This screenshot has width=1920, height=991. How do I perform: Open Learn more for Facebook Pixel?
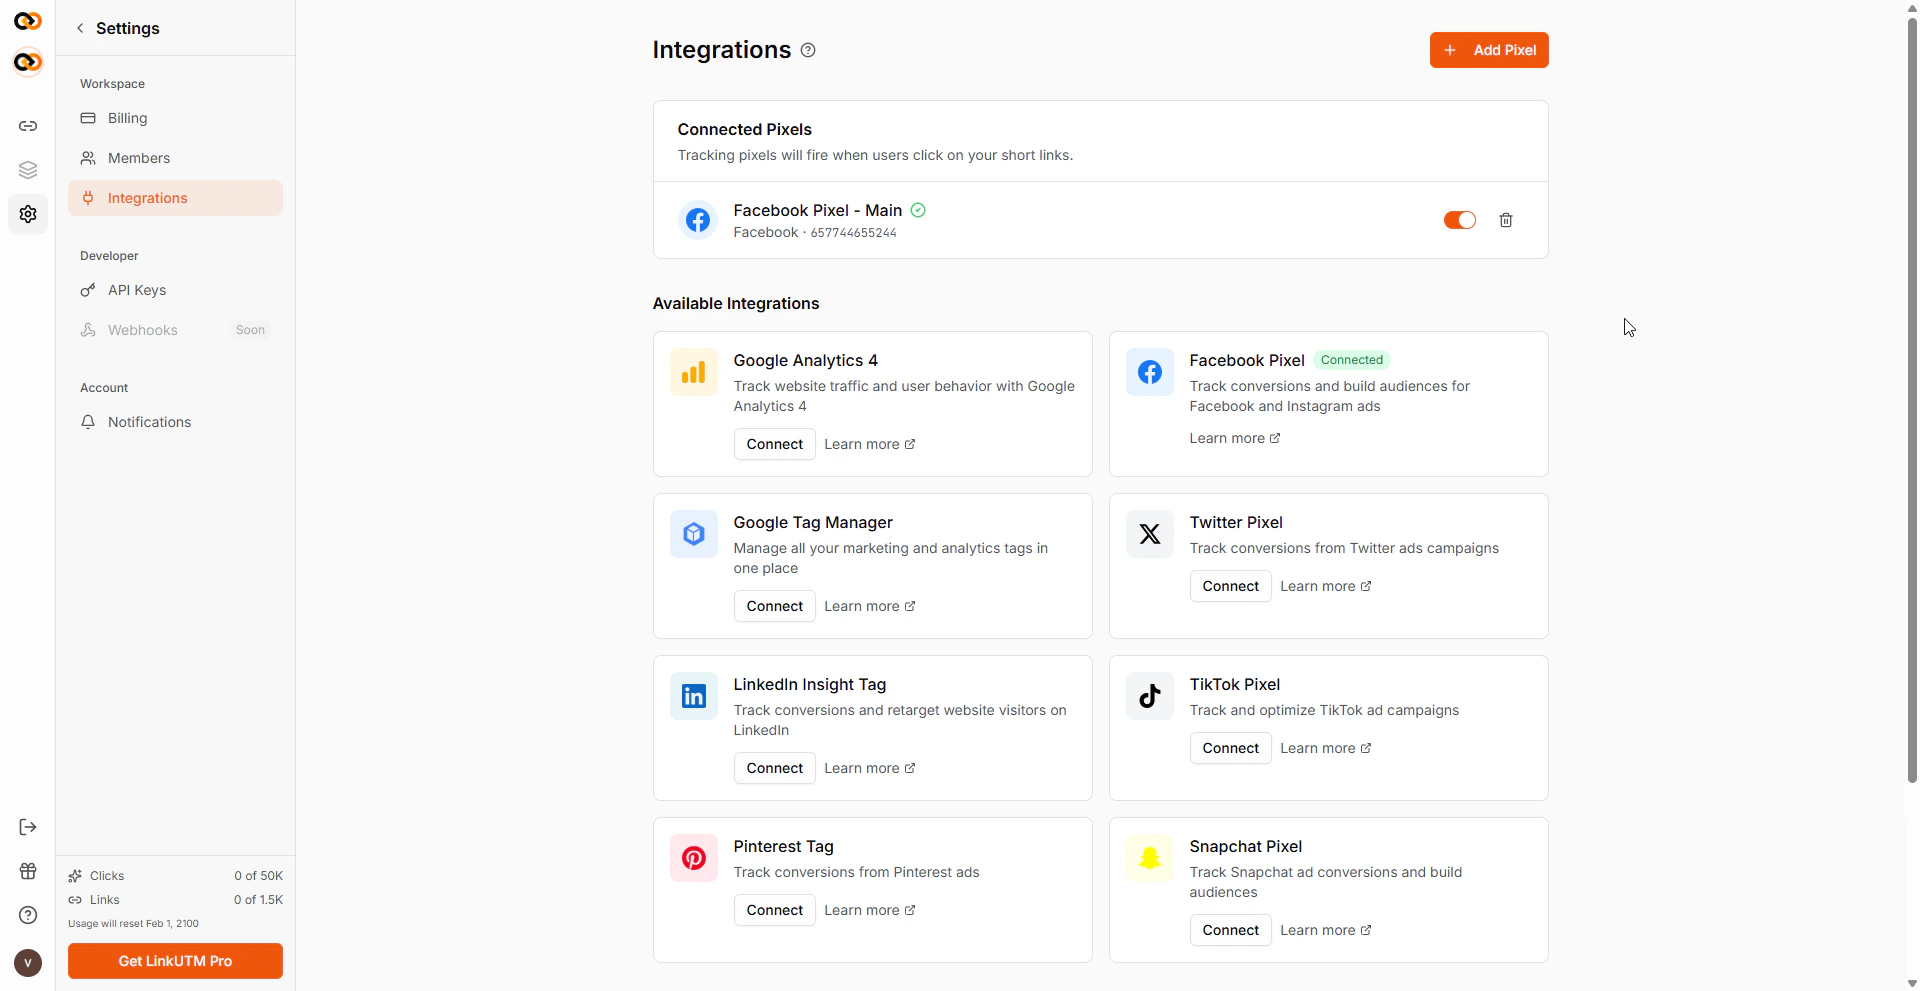pyautogui.click(x=1235, y=438)
